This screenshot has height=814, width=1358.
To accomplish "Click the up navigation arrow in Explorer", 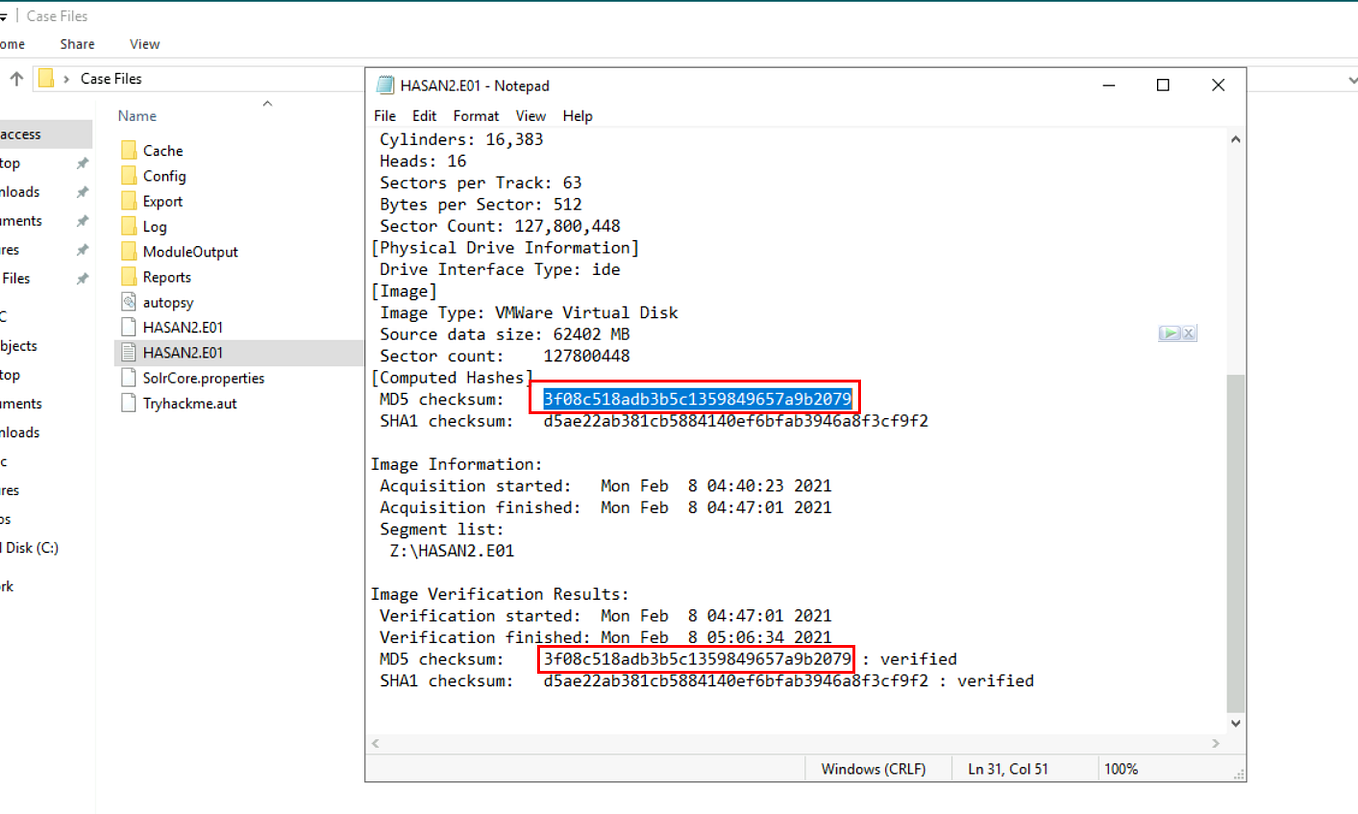I will (x=16, y=78).
